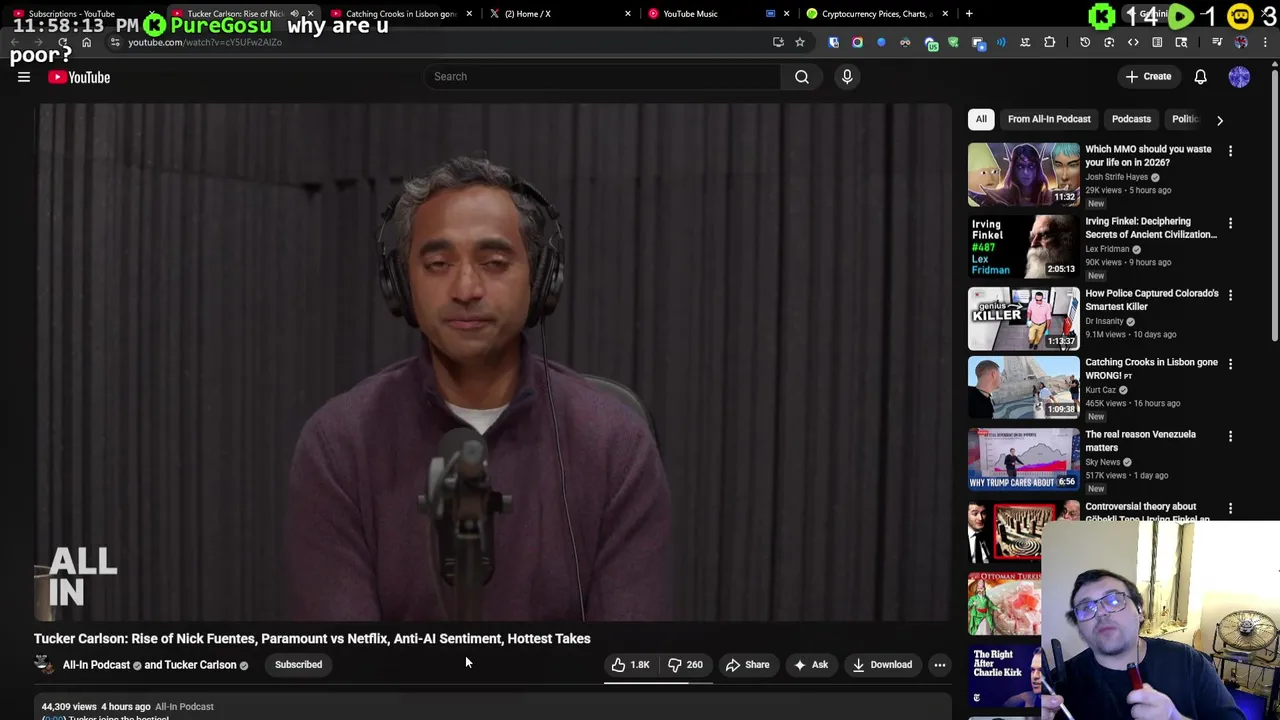Go to YouTube home via logo
Viewport: 1280px width, 720px height.
coord(79,77)
